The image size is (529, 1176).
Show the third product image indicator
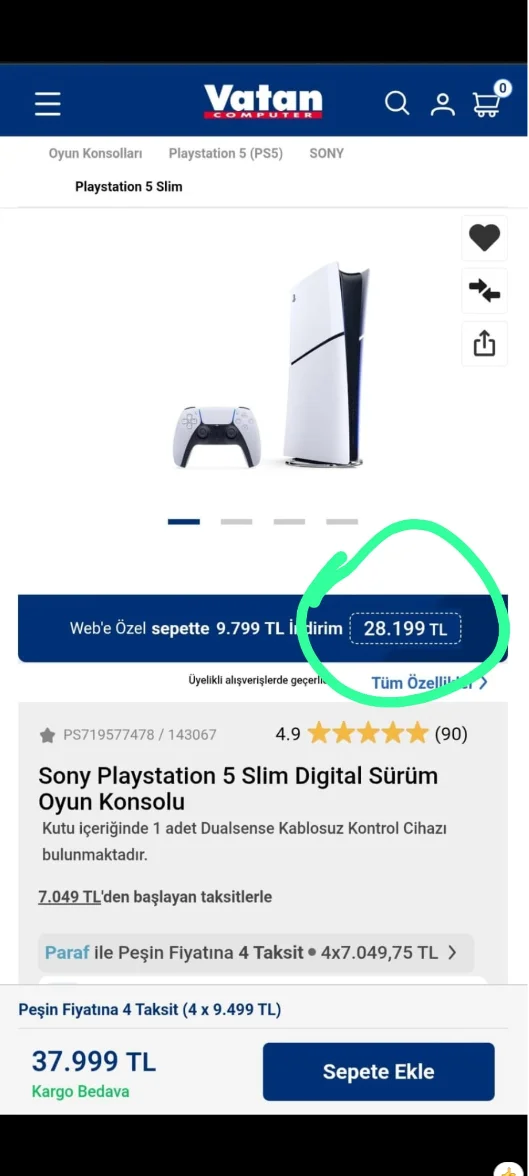tap(290, 521)
